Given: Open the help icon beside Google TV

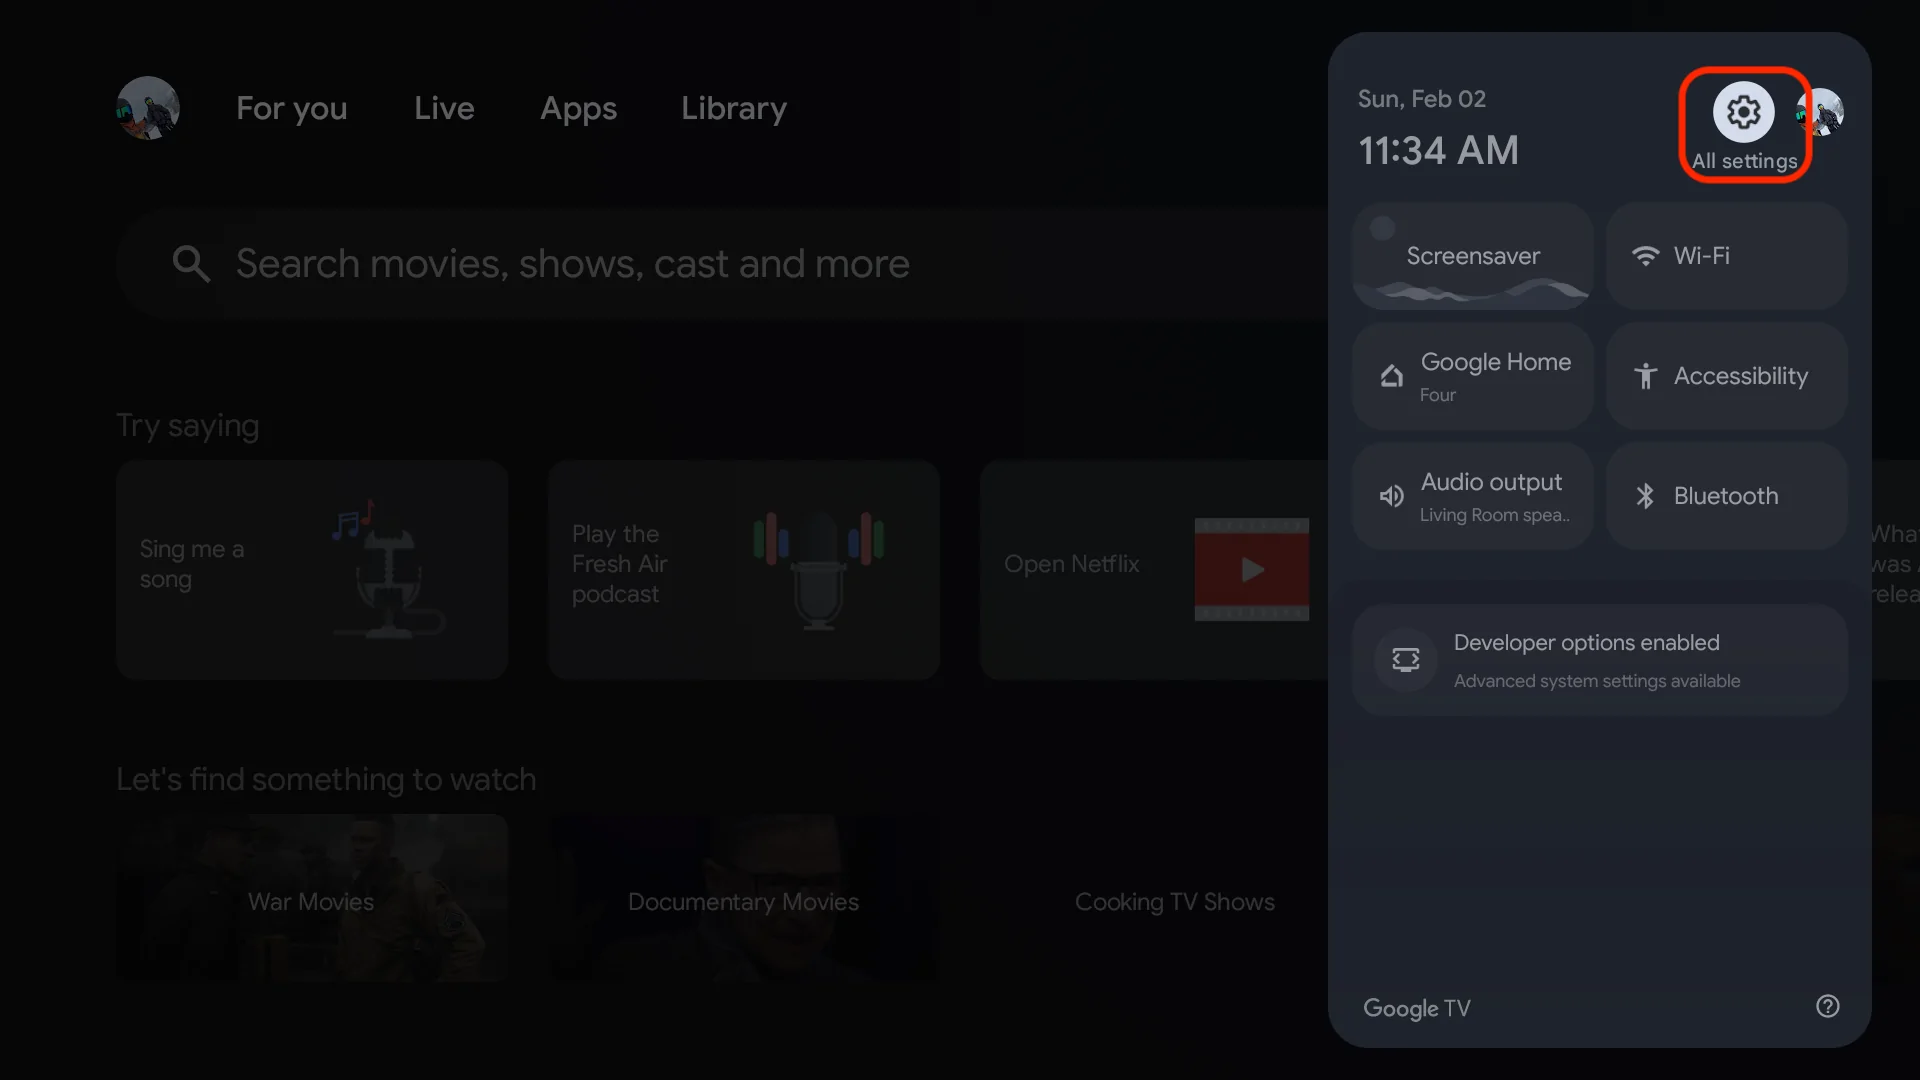Looking at the screenshot, I should [1828, 1006].
